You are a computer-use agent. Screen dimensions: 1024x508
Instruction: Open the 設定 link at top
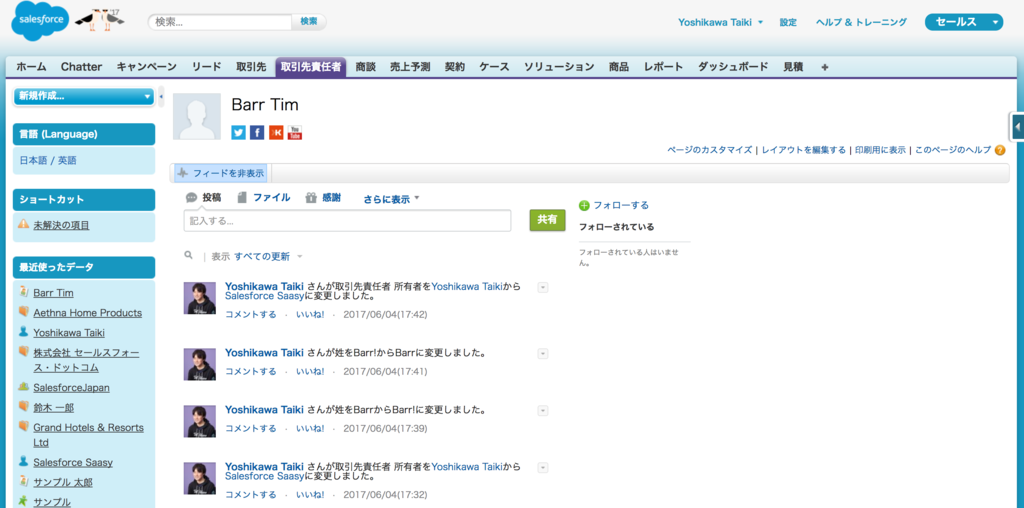[788, 22]
